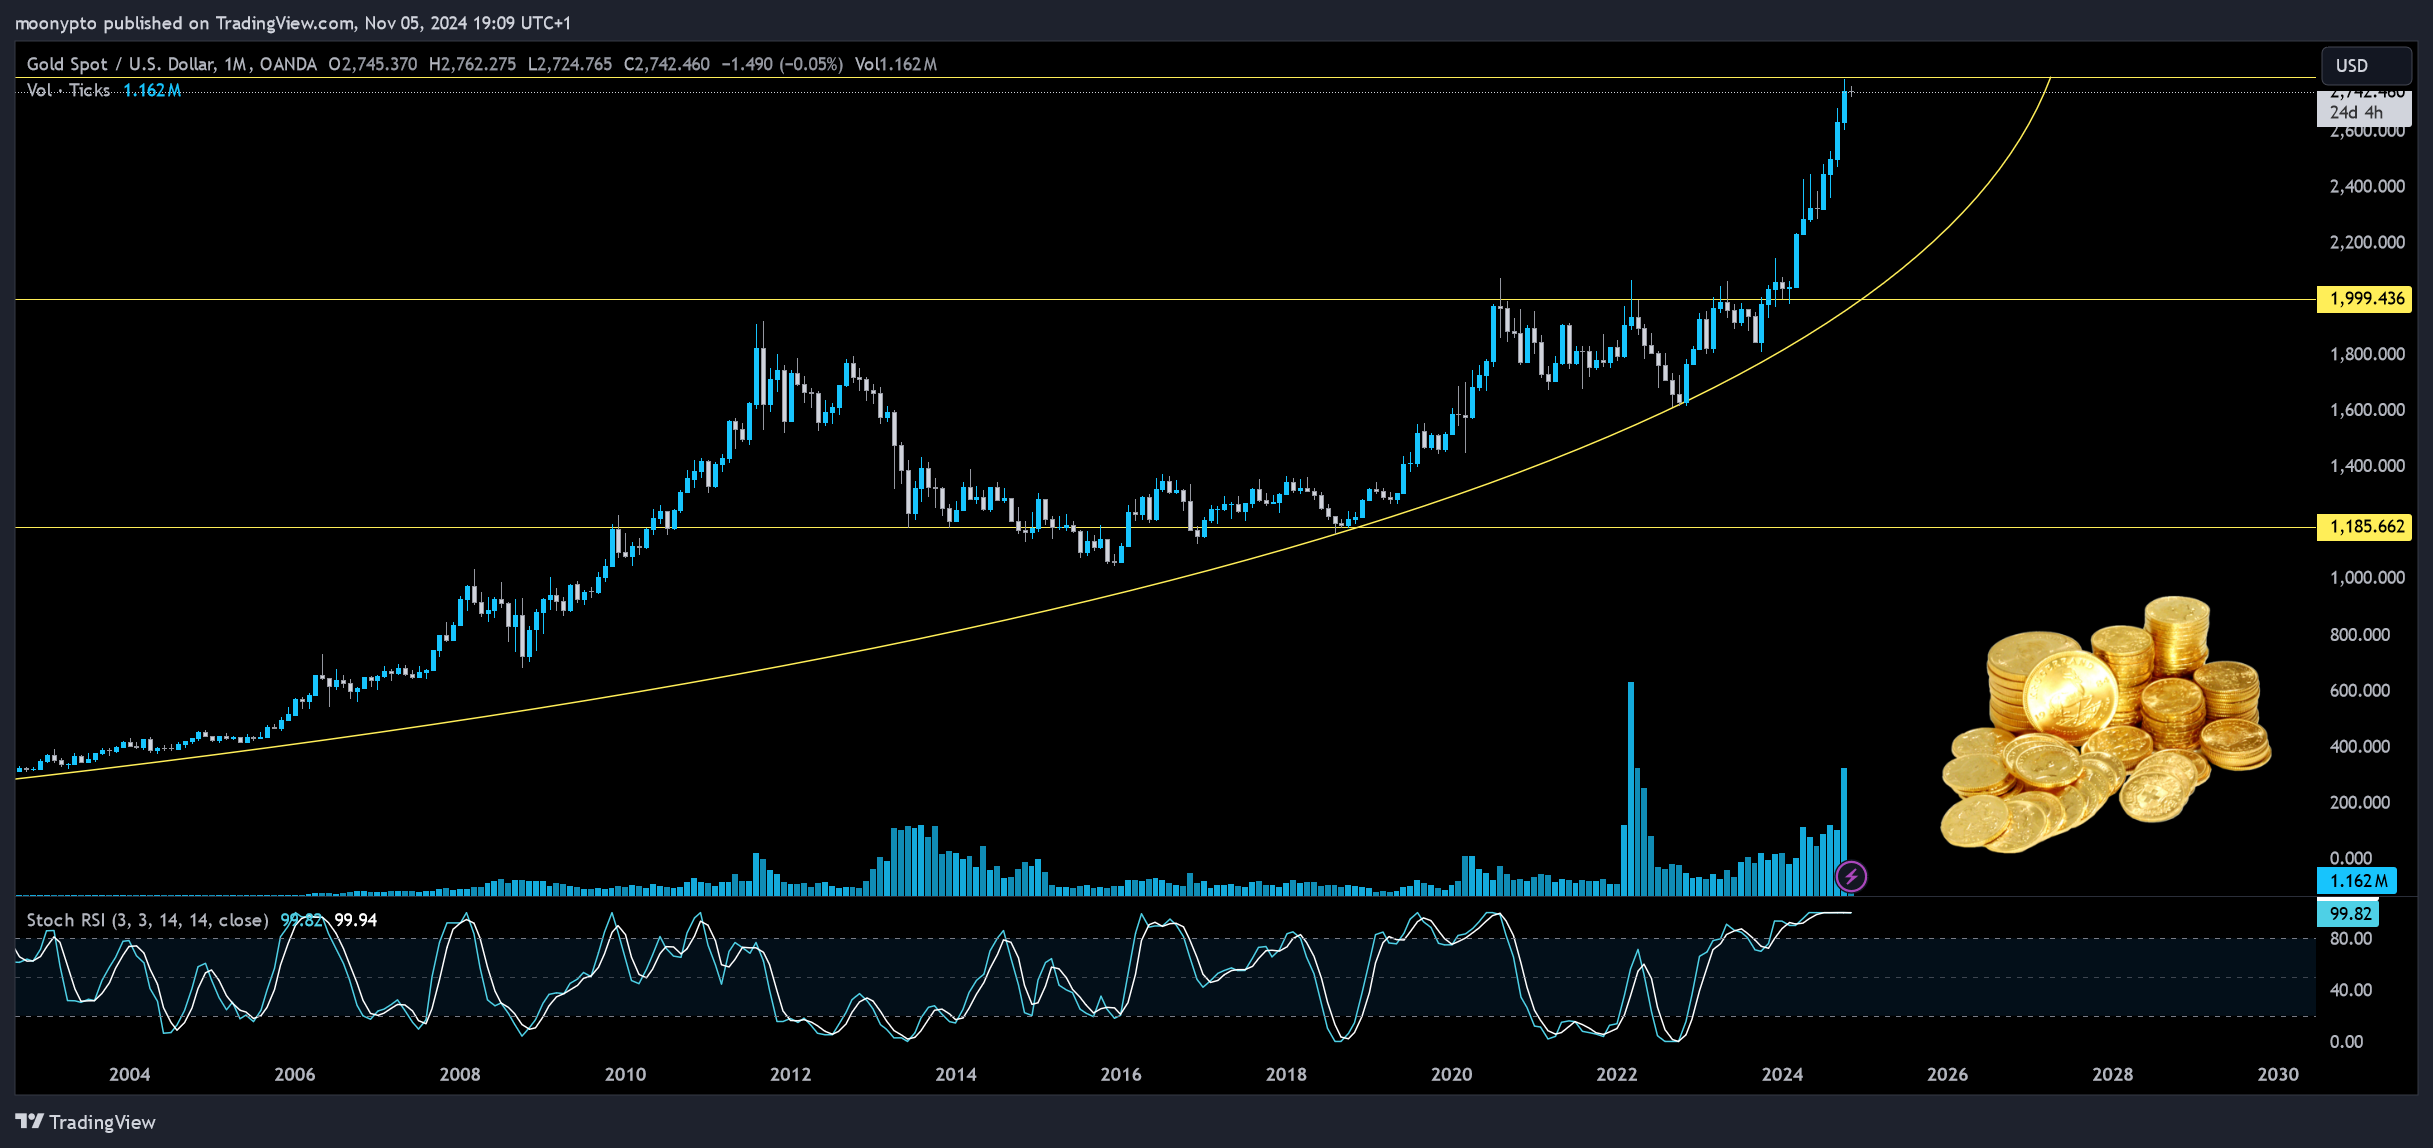Click the change value −1.490 (−0.05%)

(x=782, y=64)
